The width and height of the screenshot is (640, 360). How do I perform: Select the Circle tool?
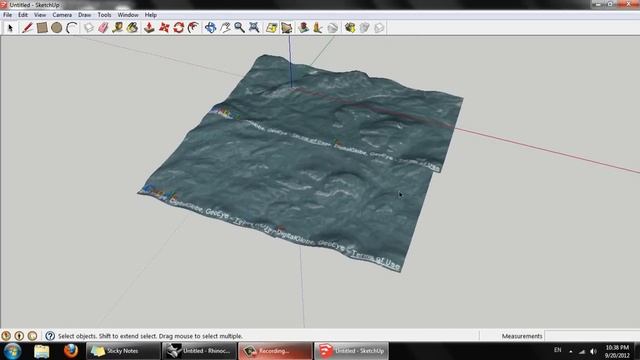click(57, 28)
